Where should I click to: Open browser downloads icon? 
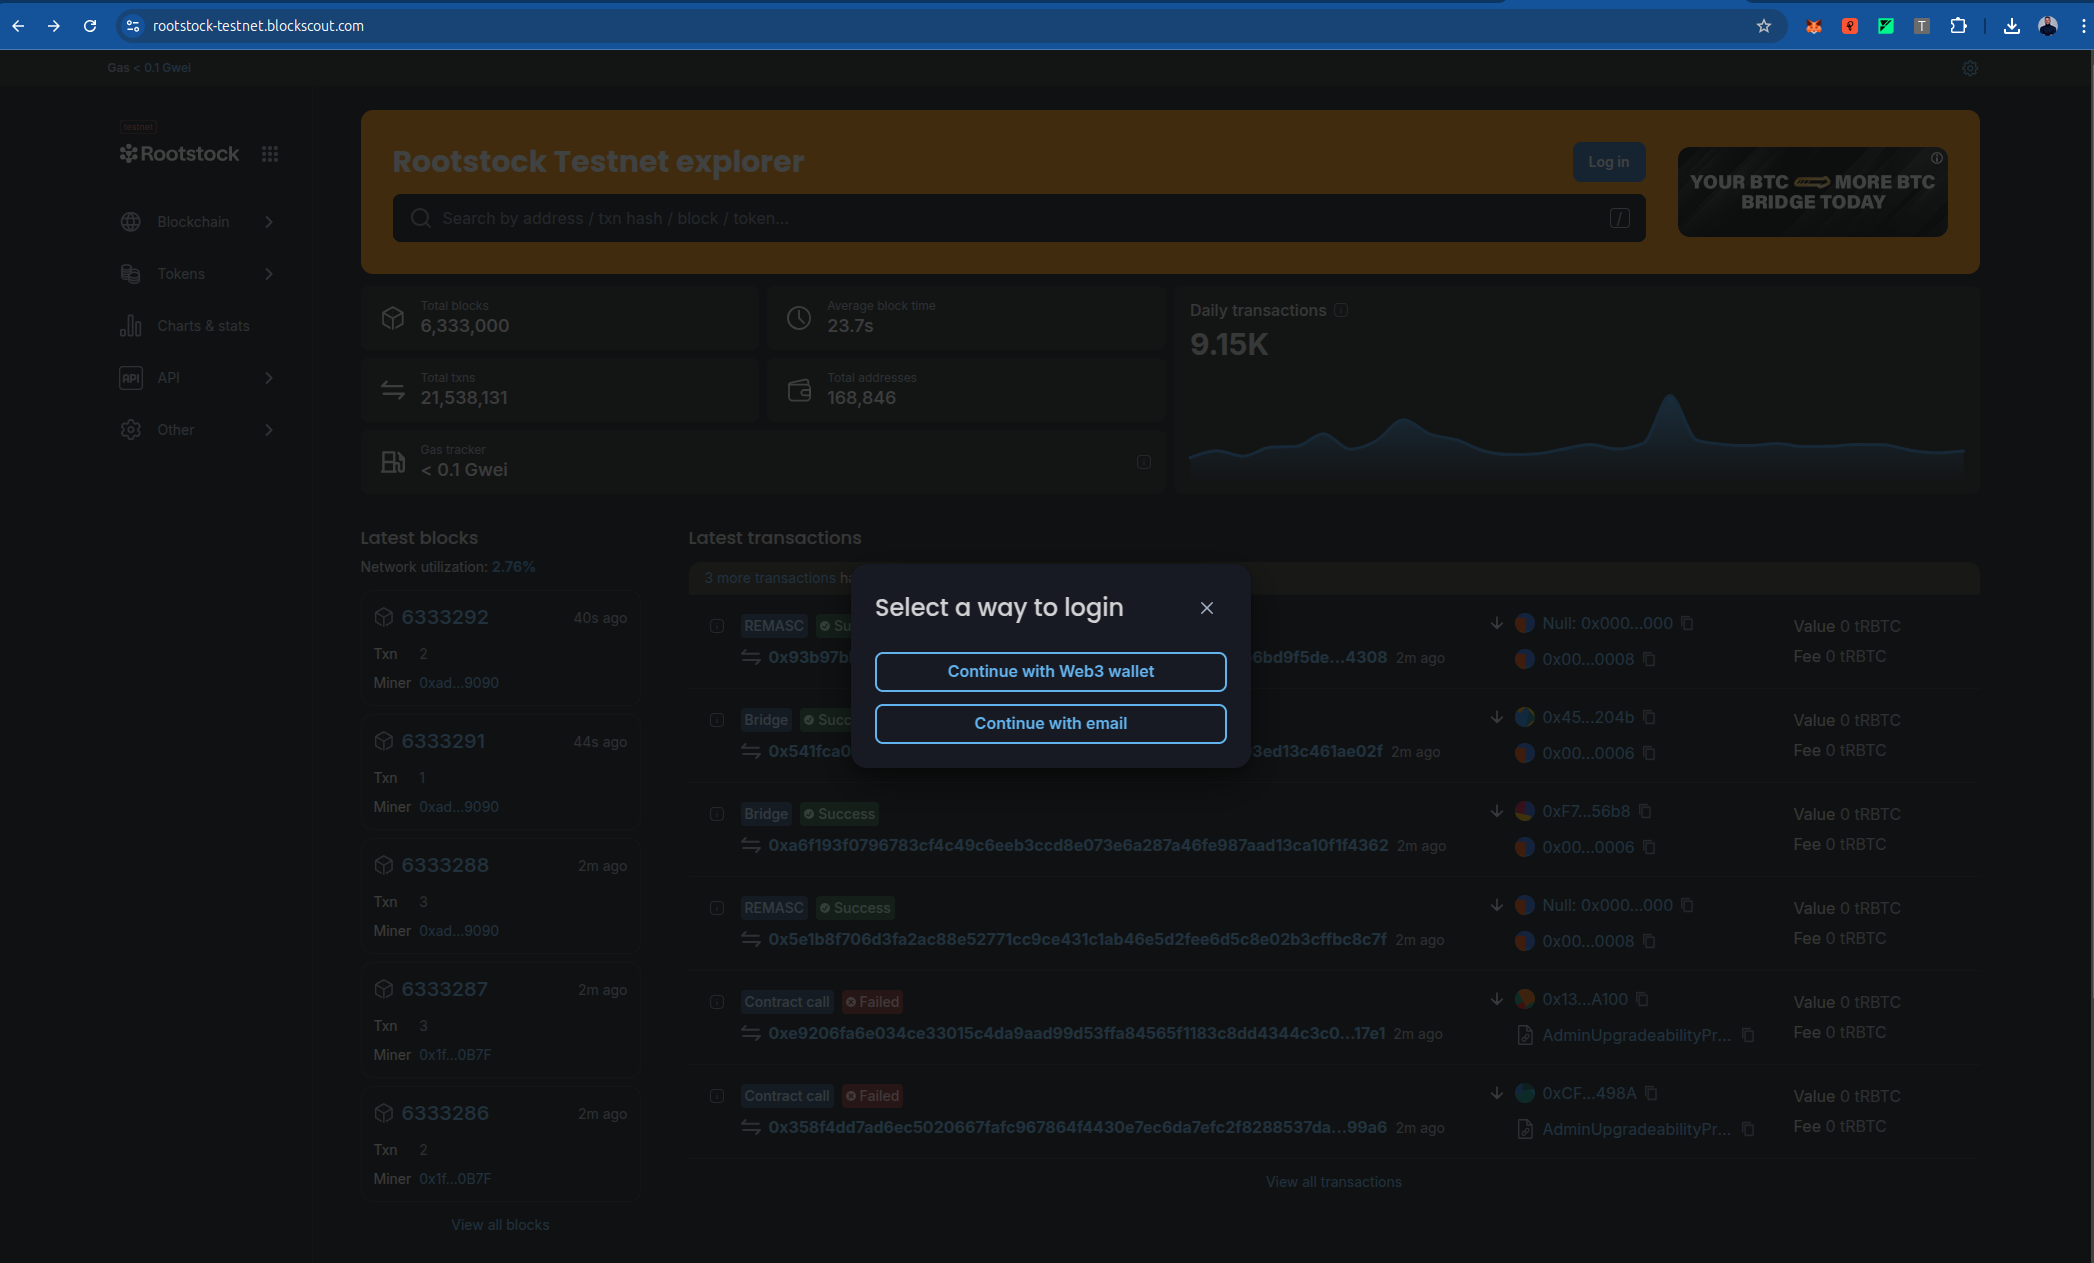coord(2011,26)
